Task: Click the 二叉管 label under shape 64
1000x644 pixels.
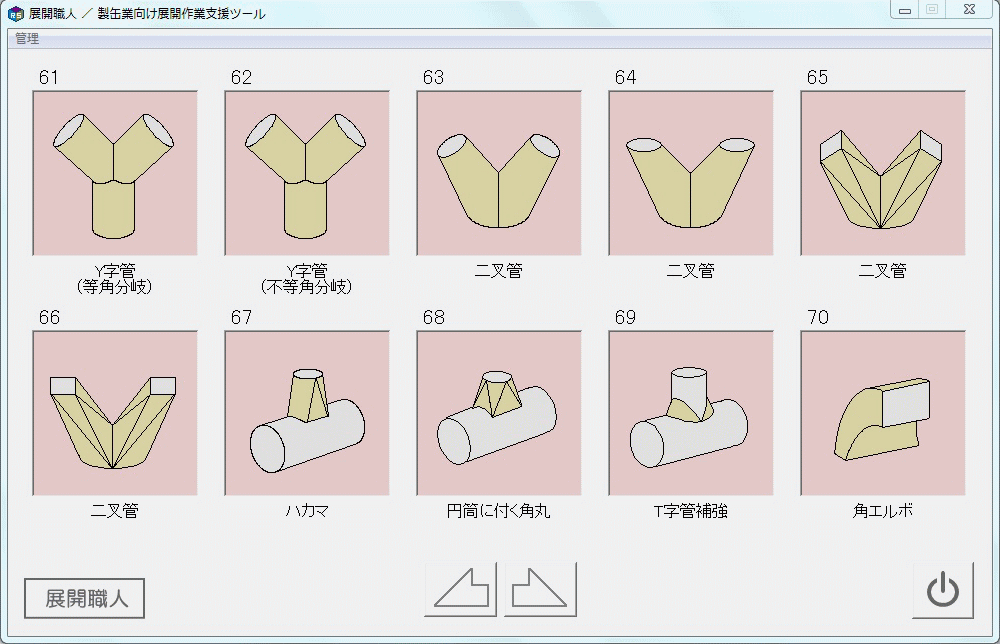Action: 691,271
